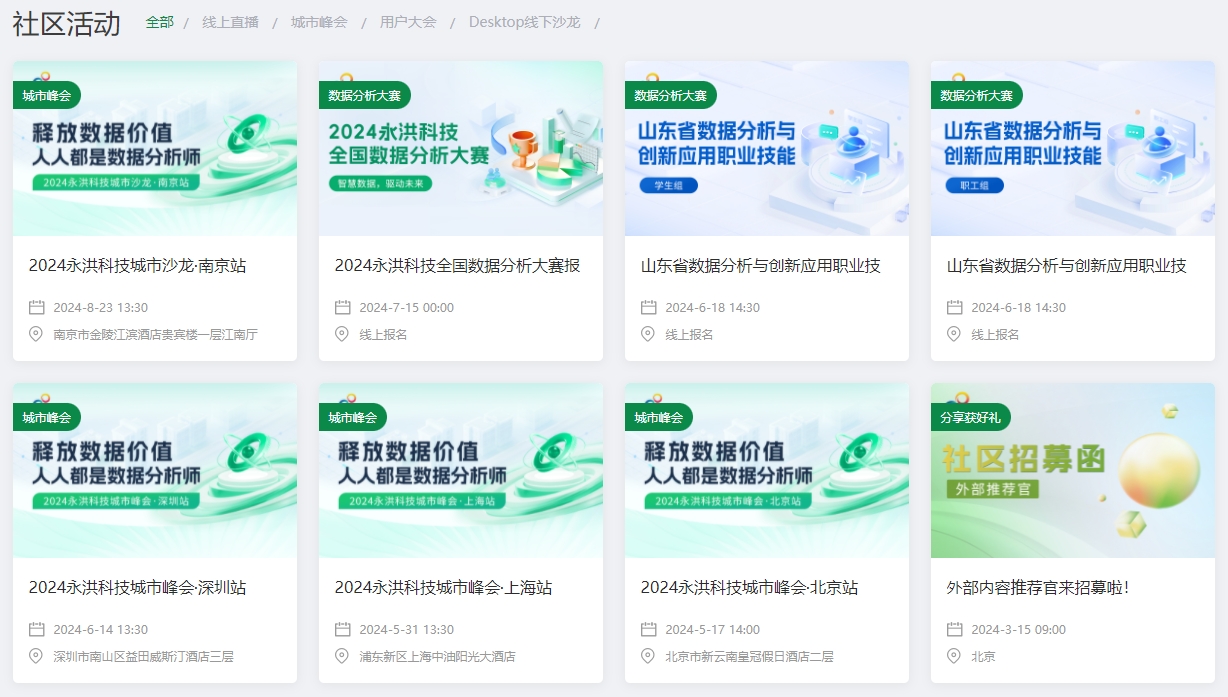Click location pin beside 浦东新区上海中油阳光大酒店

[343, 657]
